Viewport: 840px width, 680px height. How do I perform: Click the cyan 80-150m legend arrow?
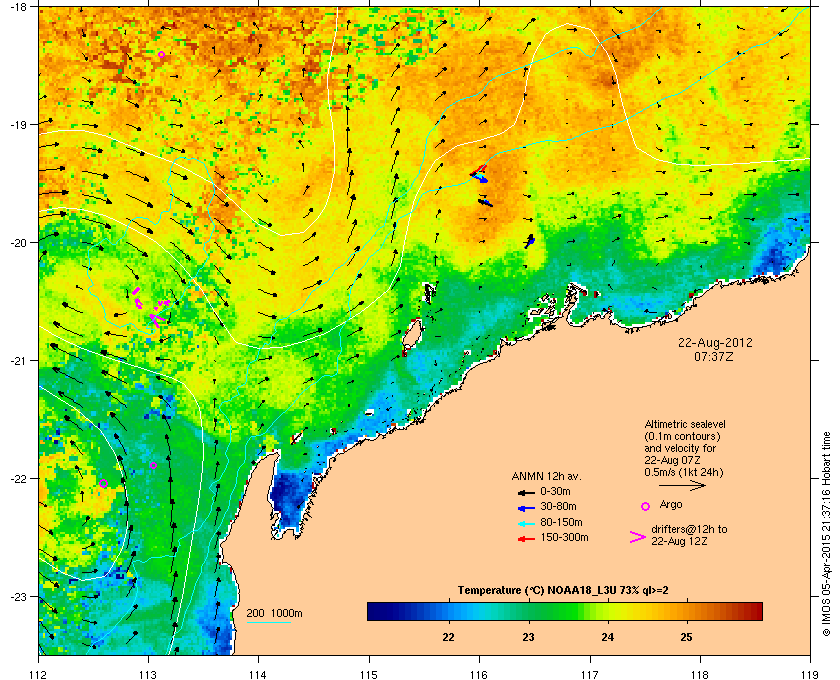(x=526, y=523)
